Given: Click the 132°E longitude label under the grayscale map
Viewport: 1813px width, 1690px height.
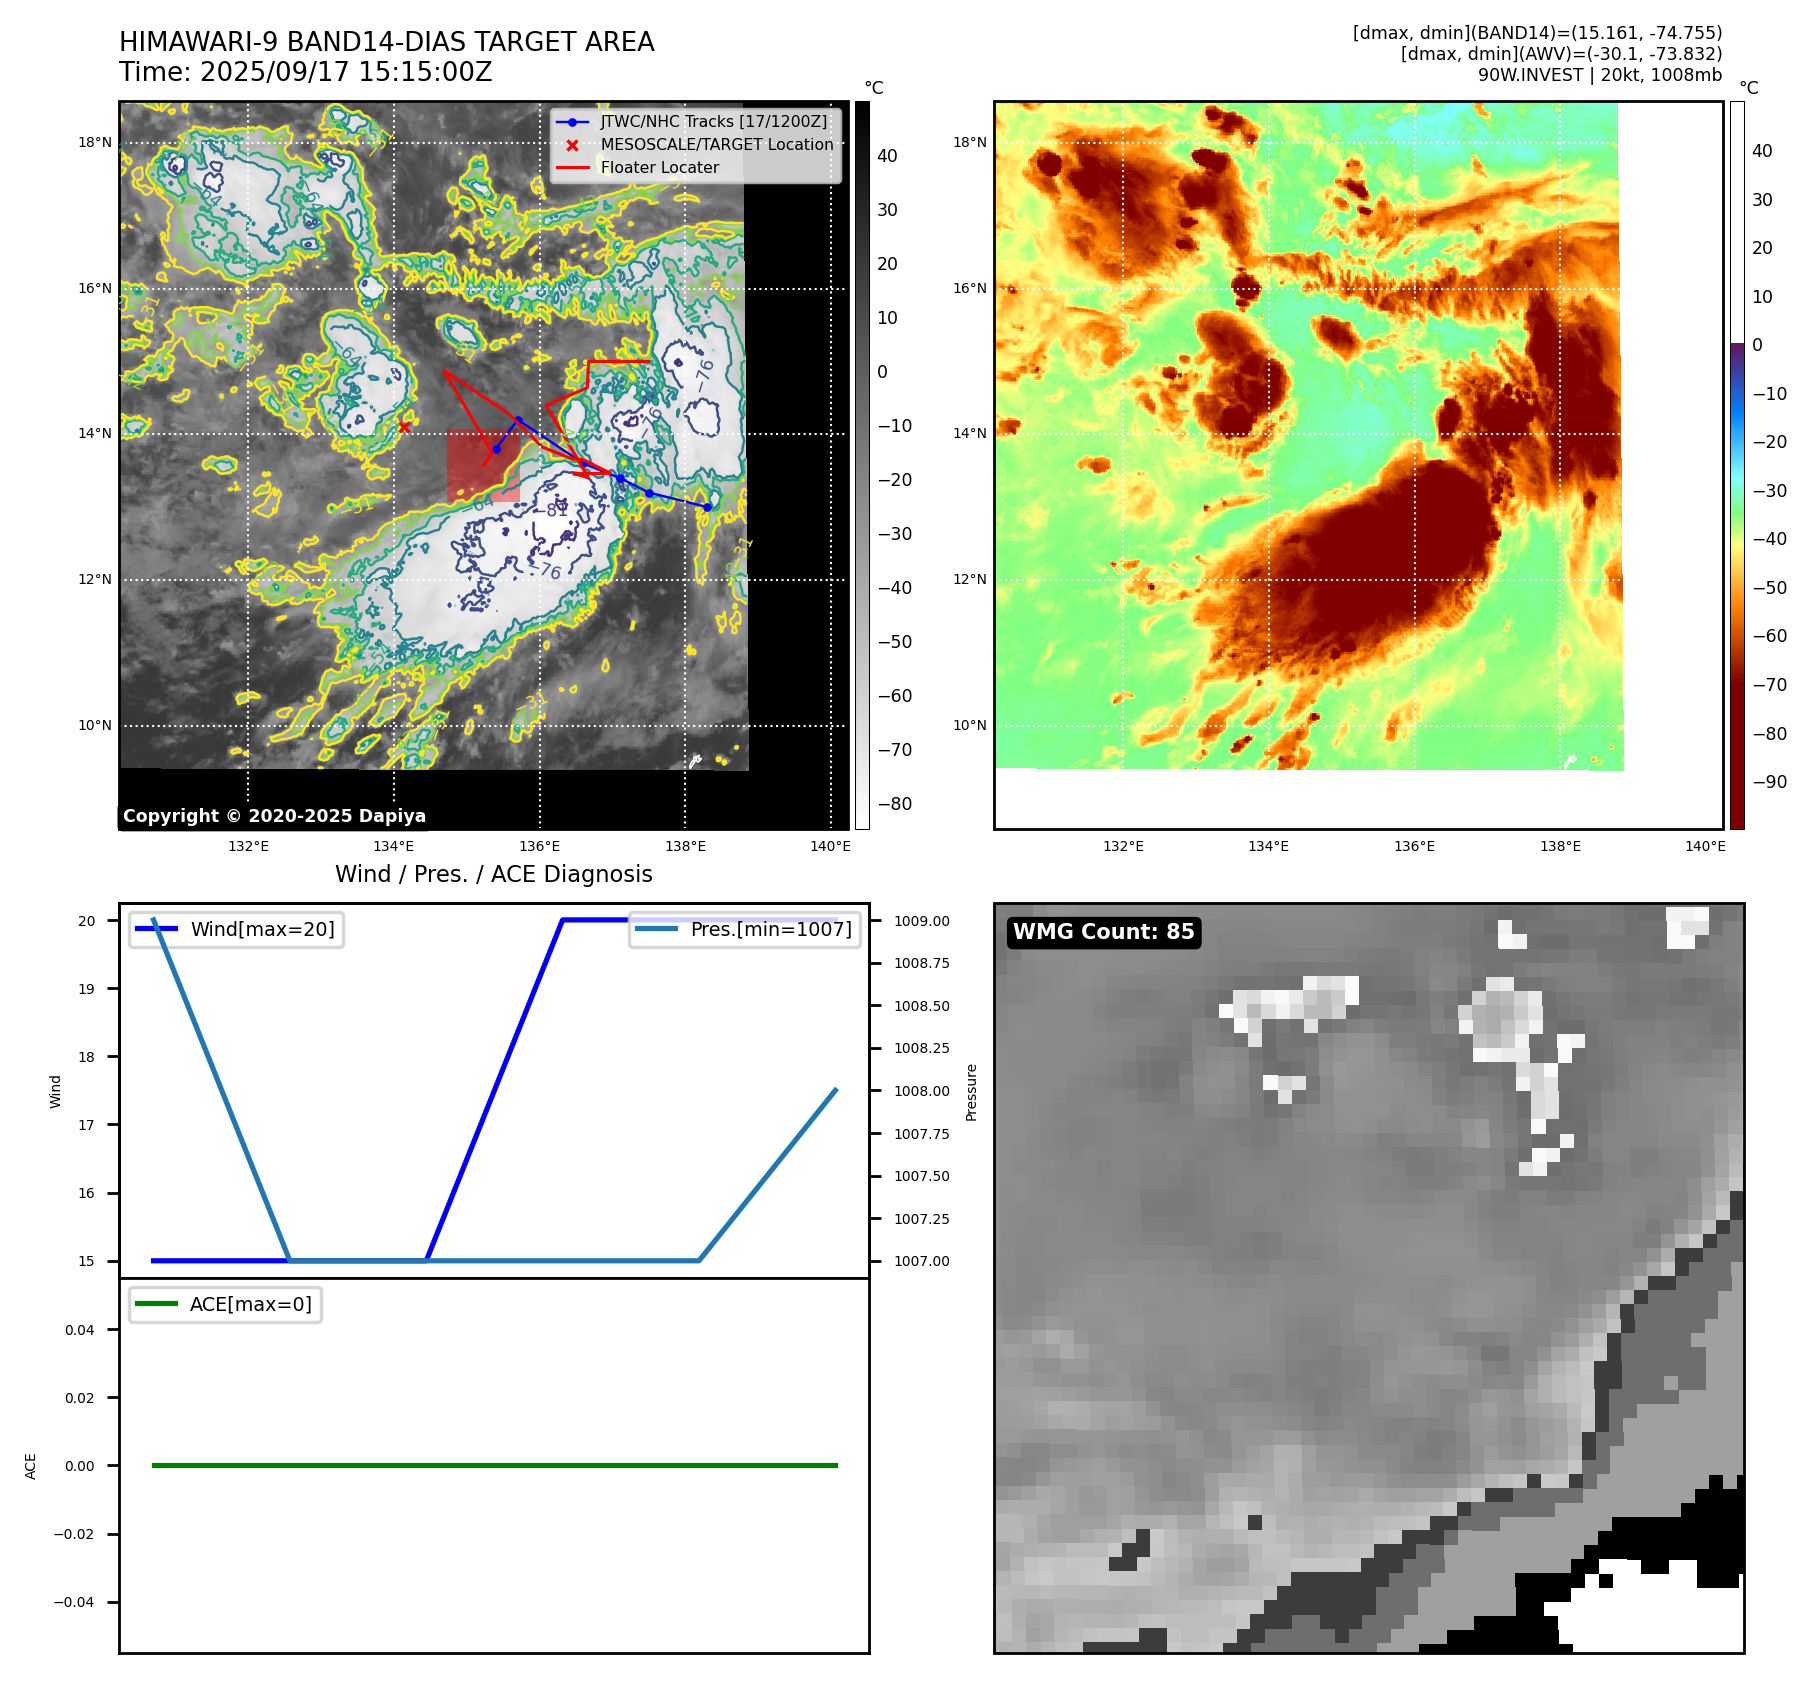Looking at the screenshot, I should 248,846.
